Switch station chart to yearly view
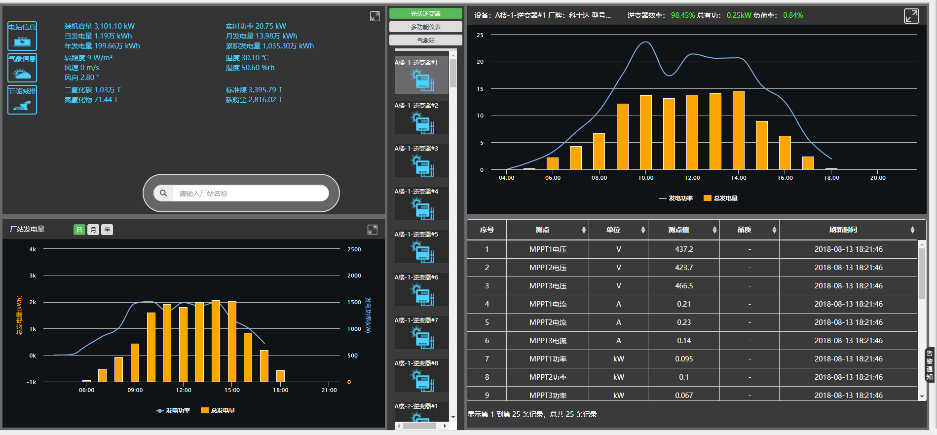The height and width of the screenshot is (435, 937). 106,229
